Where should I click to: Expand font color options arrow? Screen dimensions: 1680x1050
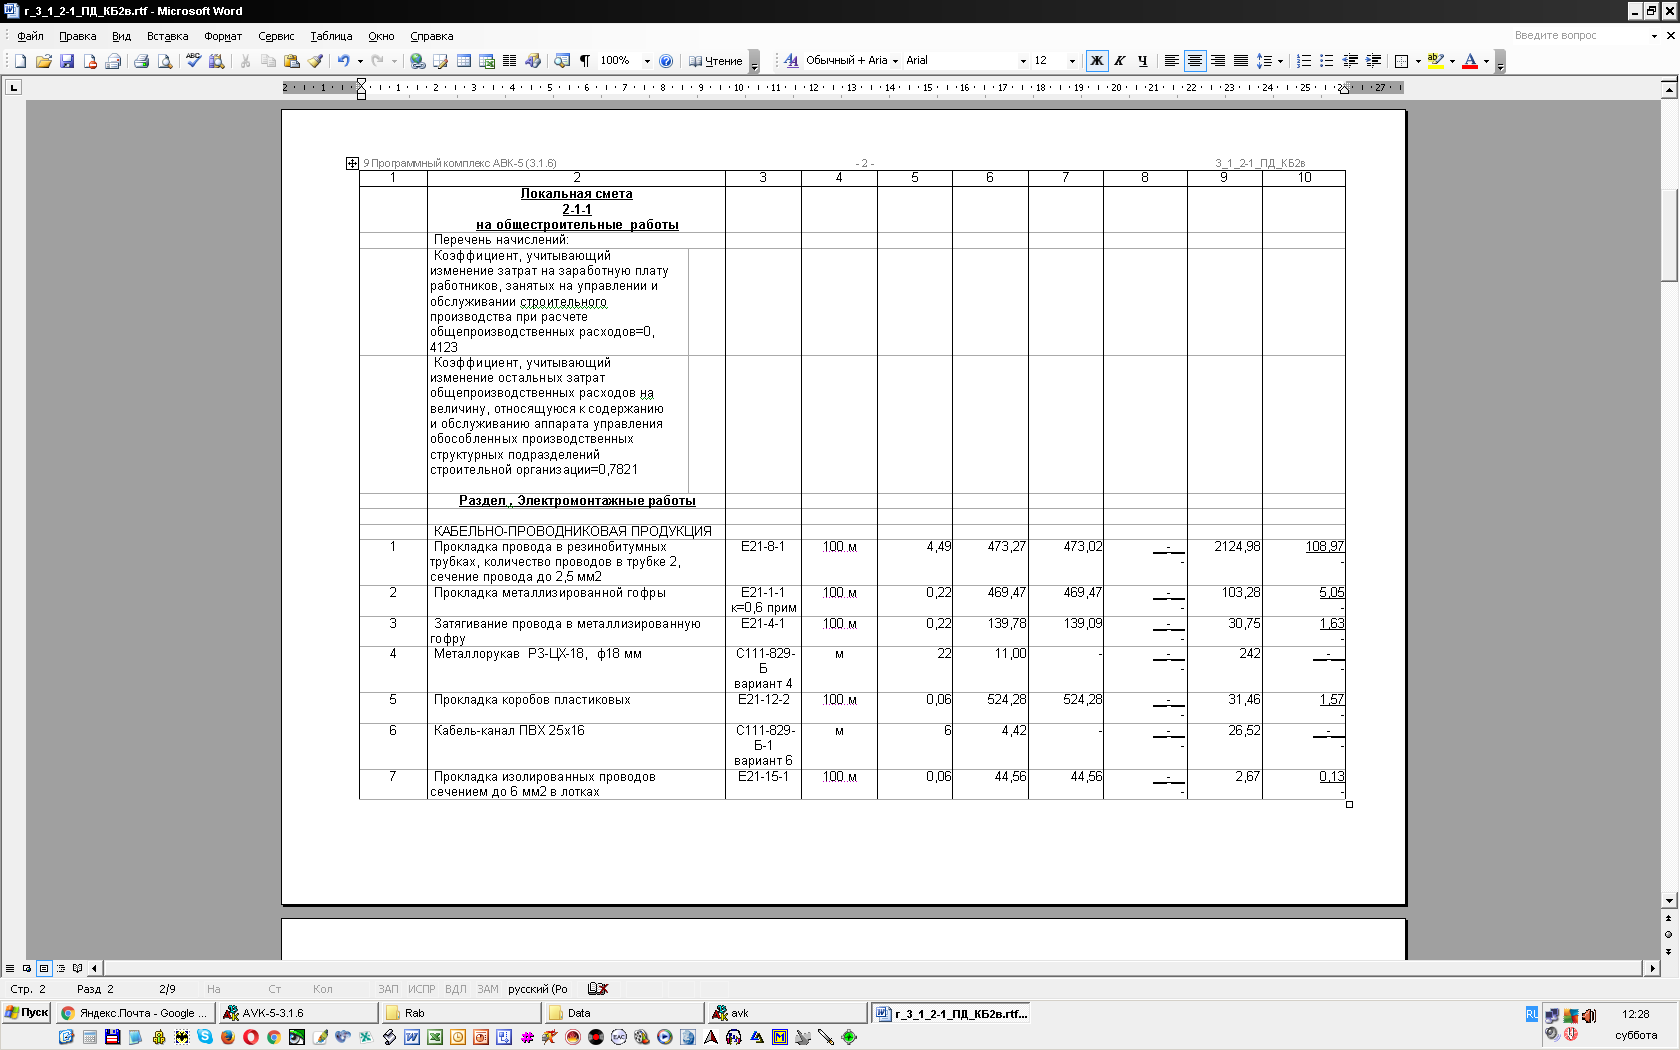pos(1486,61)
